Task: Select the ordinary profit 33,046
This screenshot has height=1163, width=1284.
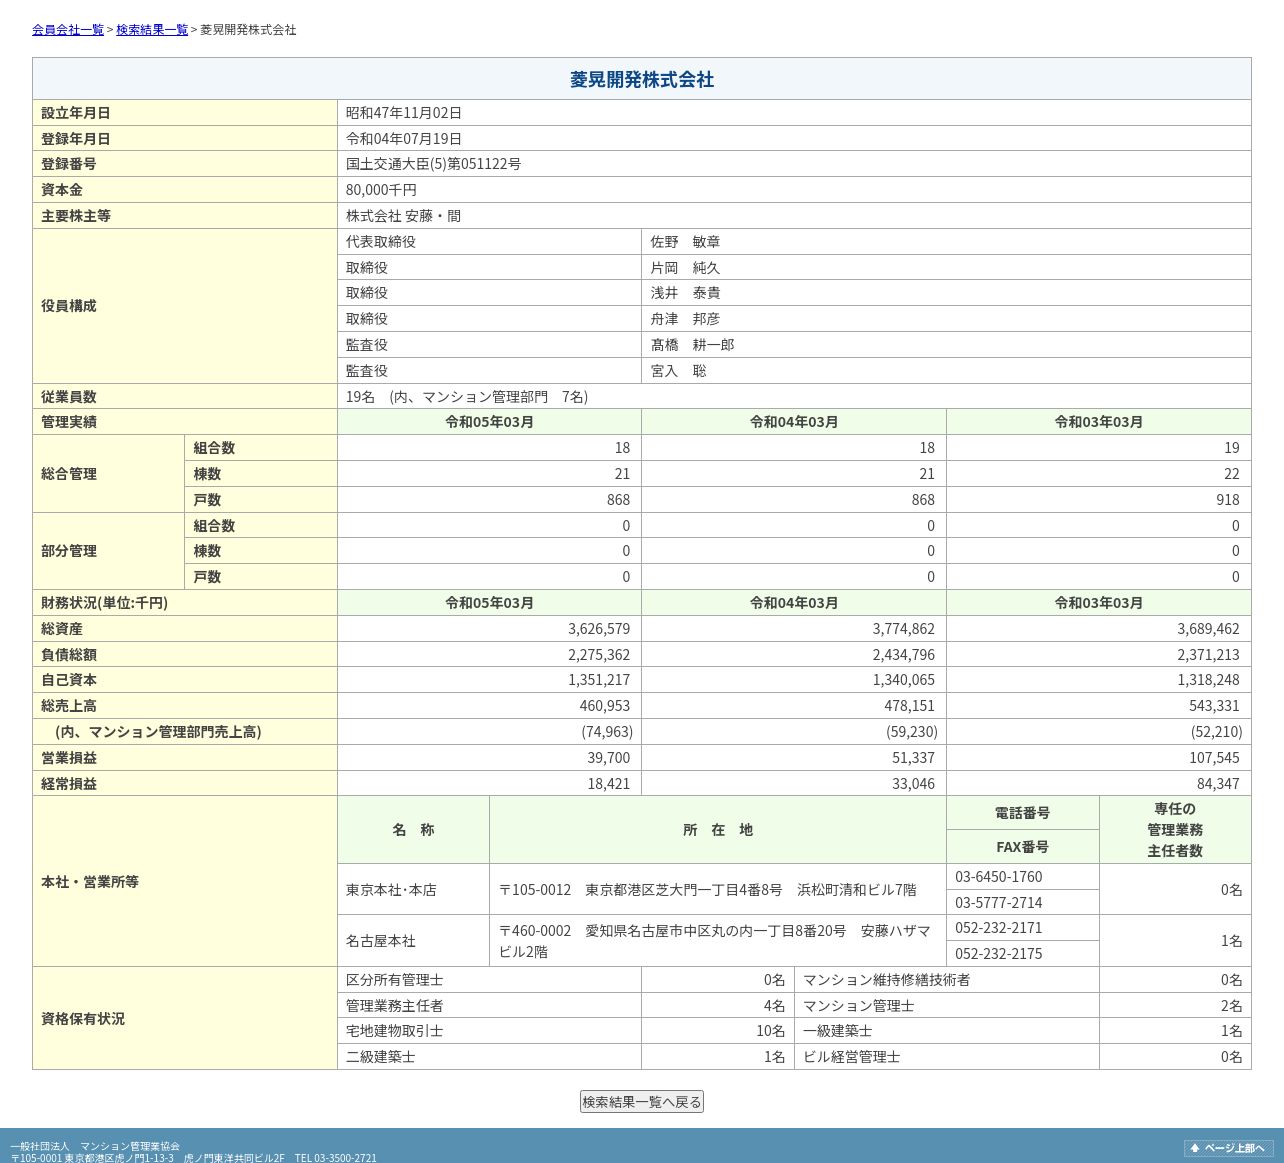Action: click(x=913, y=784)
